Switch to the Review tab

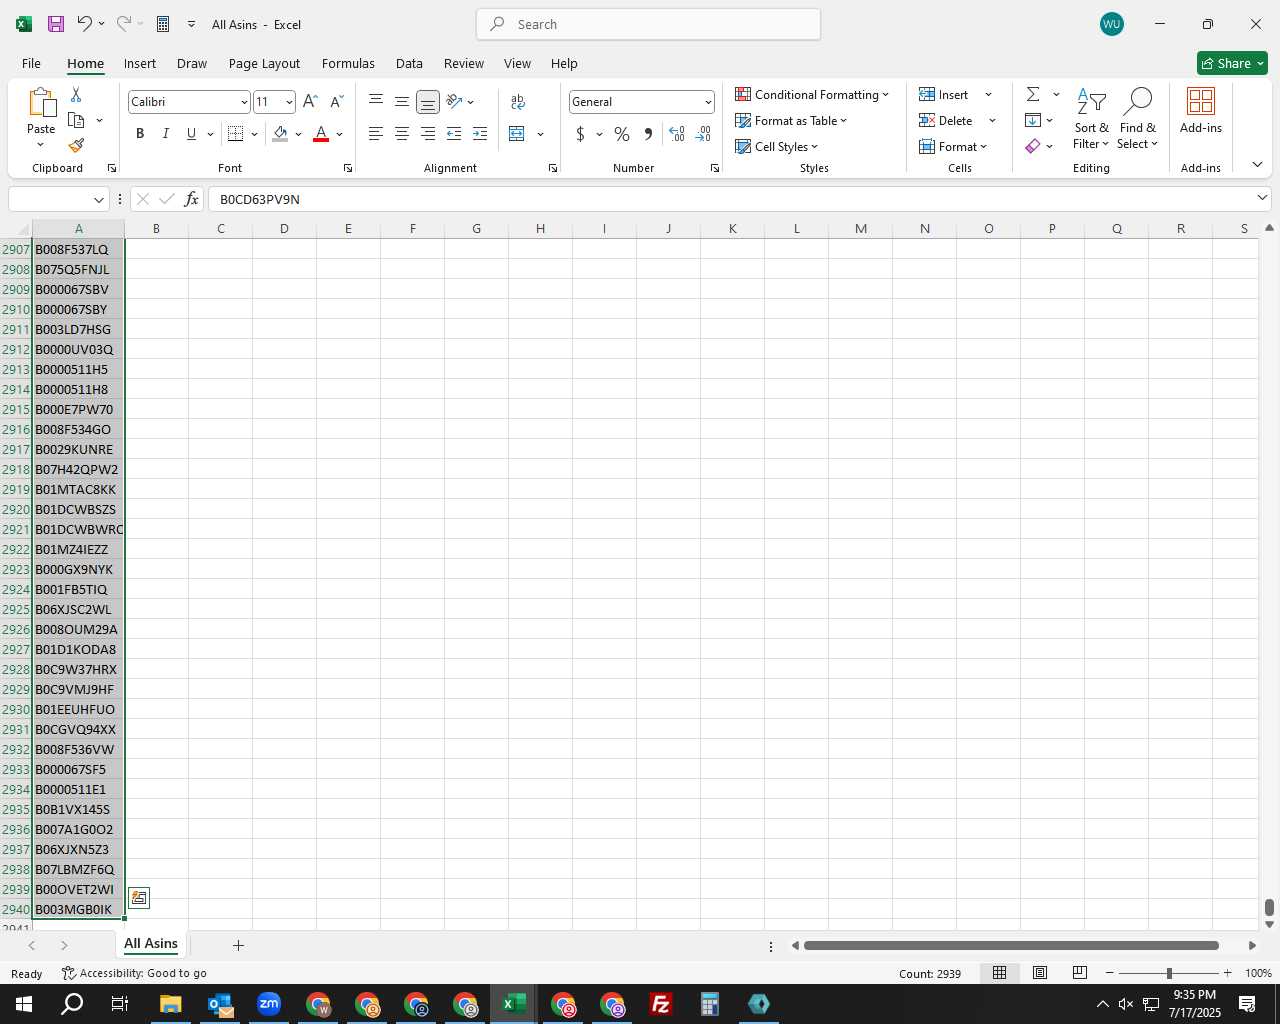[x=464, y=63]
